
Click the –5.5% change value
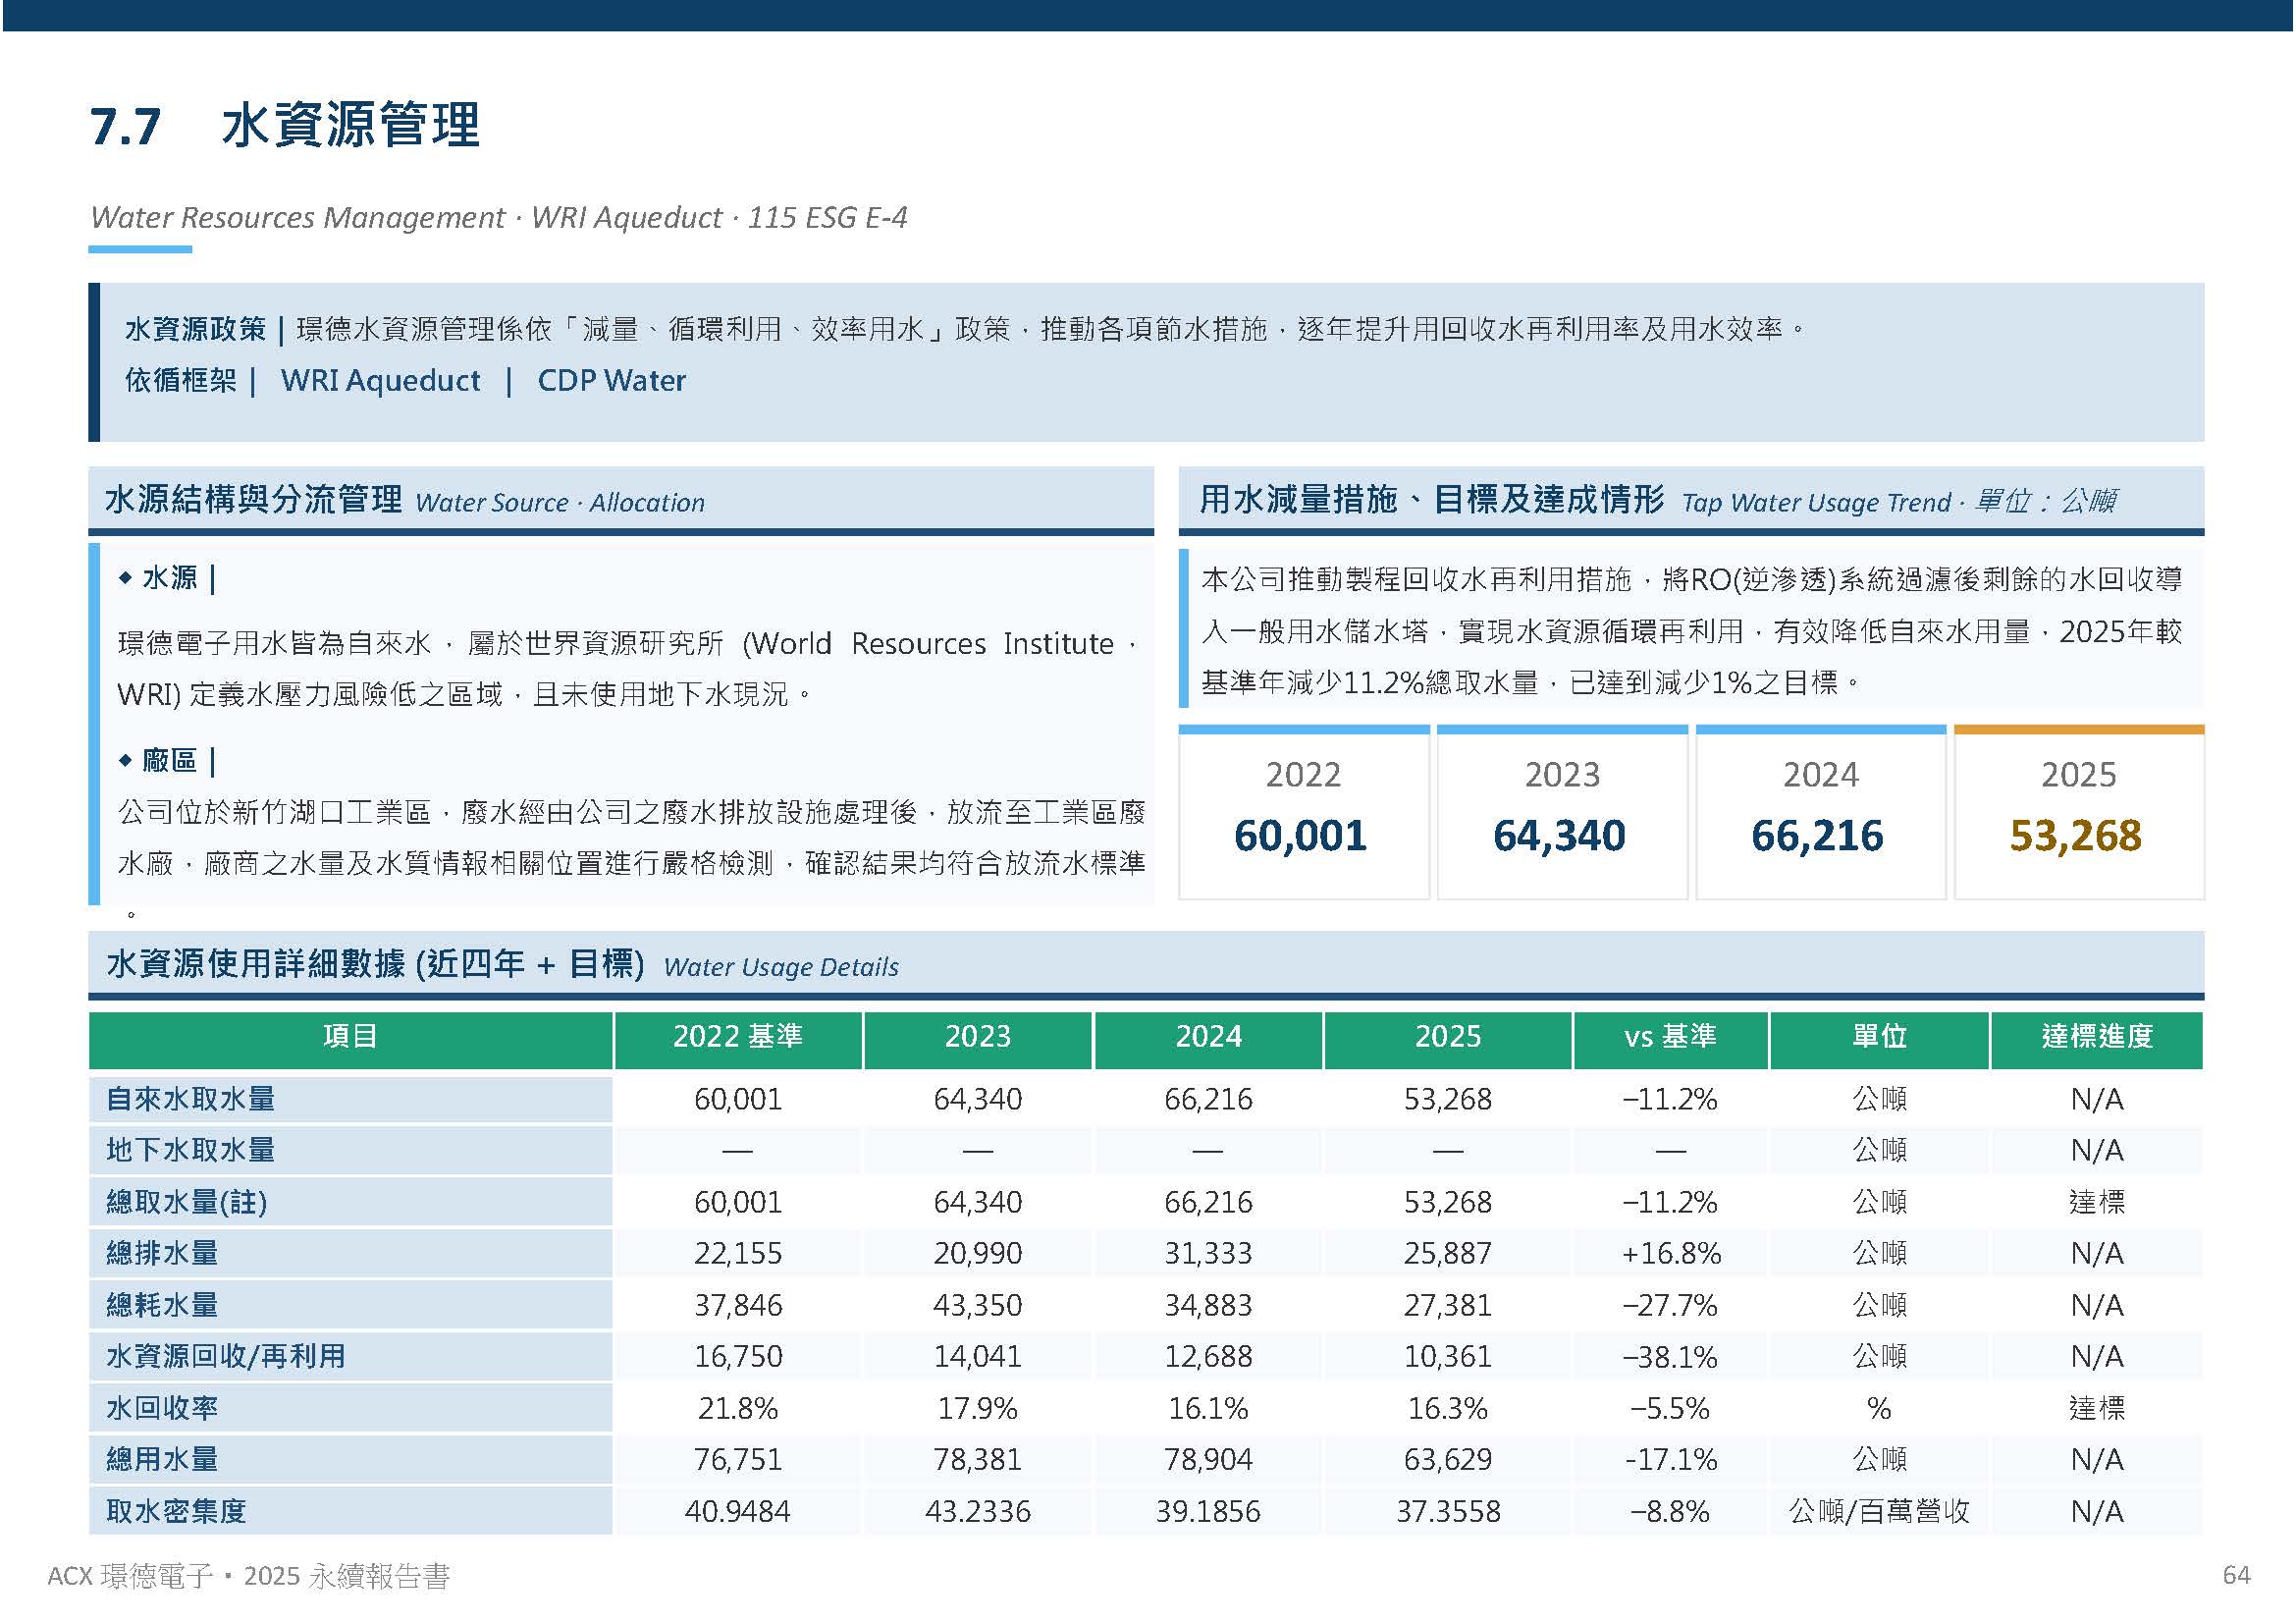tap(1670, 1409)
